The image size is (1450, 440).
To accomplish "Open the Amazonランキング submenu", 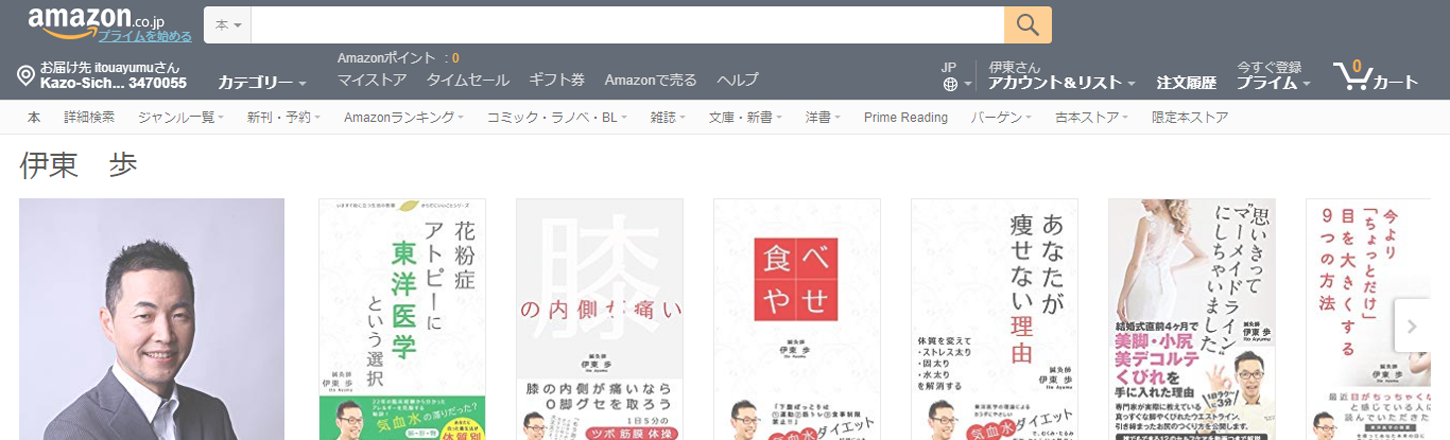I will [x=403, y=117].
